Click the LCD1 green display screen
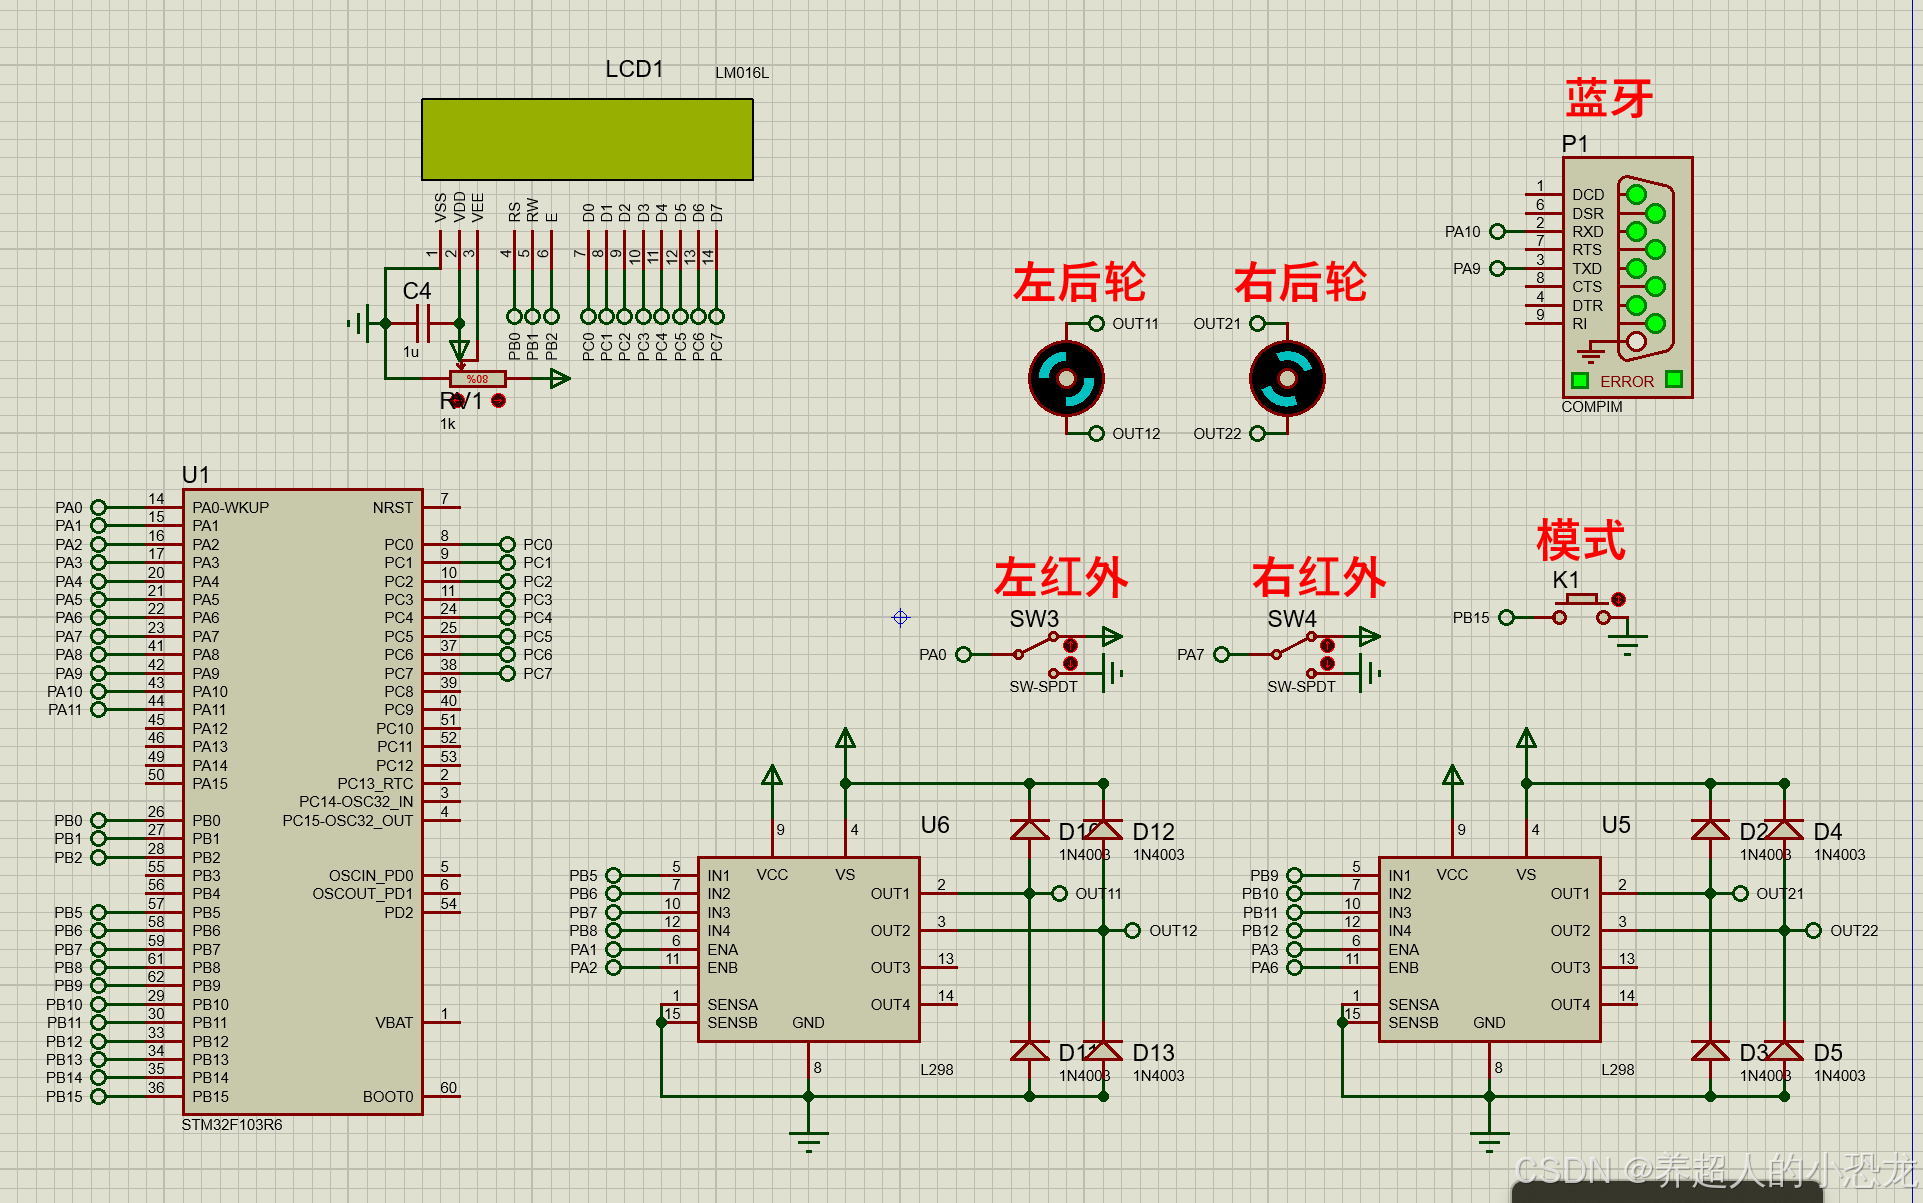Screen dimensions: 1923x1203 click(587, 139)
